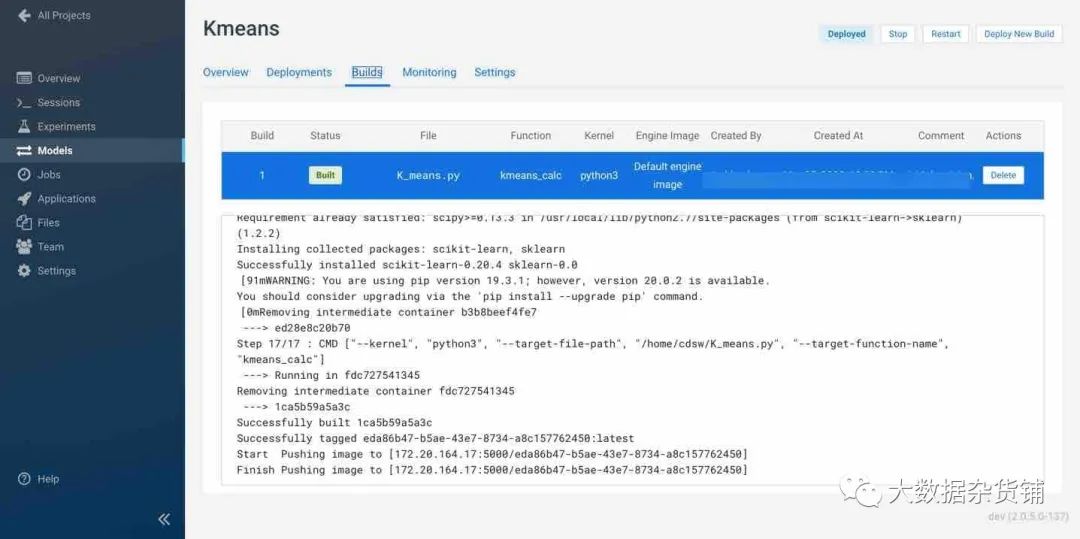This screenshot has width=1080, height=539.
Task: Click Deploy New Build button
Action: (1019, 34)
